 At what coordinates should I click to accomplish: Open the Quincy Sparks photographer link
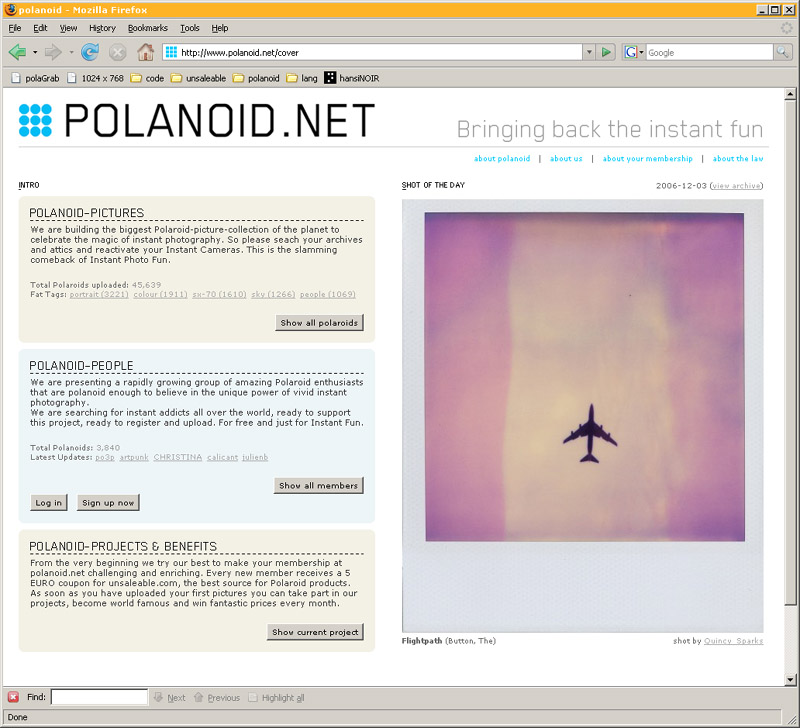[x=733, y=641]
